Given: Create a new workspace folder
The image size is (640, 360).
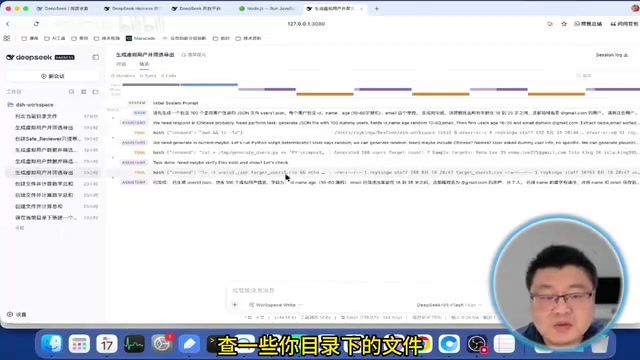Looking at the screenshot, I should (x=96, y=92).
